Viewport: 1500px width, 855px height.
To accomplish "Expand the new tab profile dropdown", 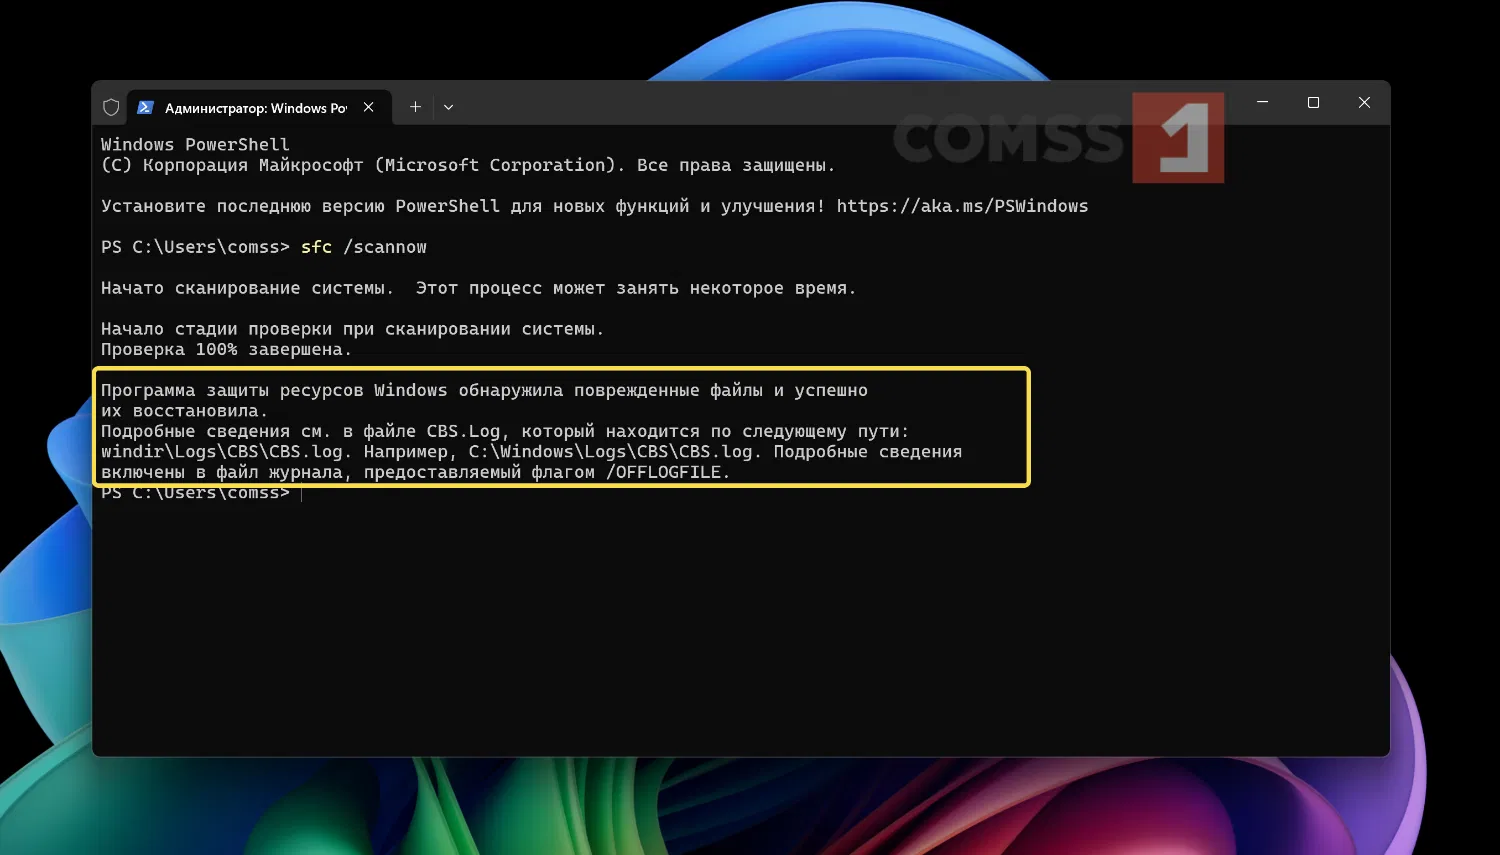I will [449, 107].
